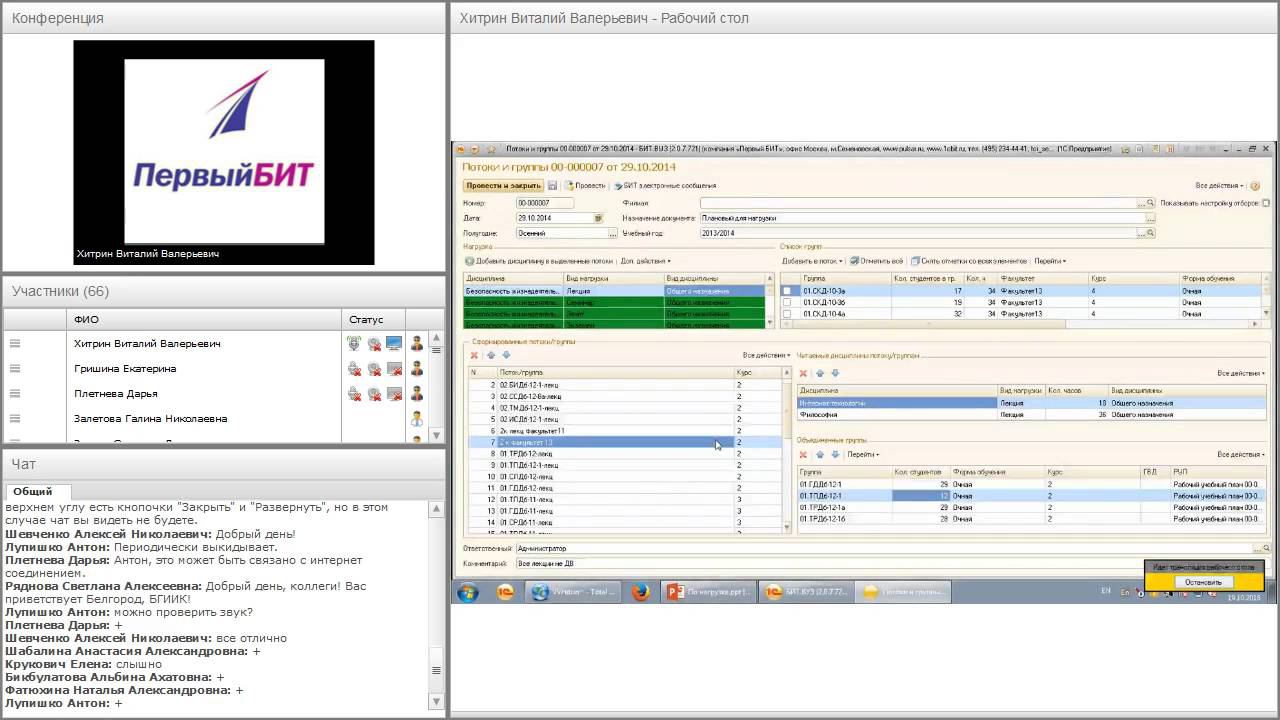The width and height of the screenshot is (1280, 720).
Task: Open 'Все действия' in Объединенные группы panel
Action: tap(1241, 455)
